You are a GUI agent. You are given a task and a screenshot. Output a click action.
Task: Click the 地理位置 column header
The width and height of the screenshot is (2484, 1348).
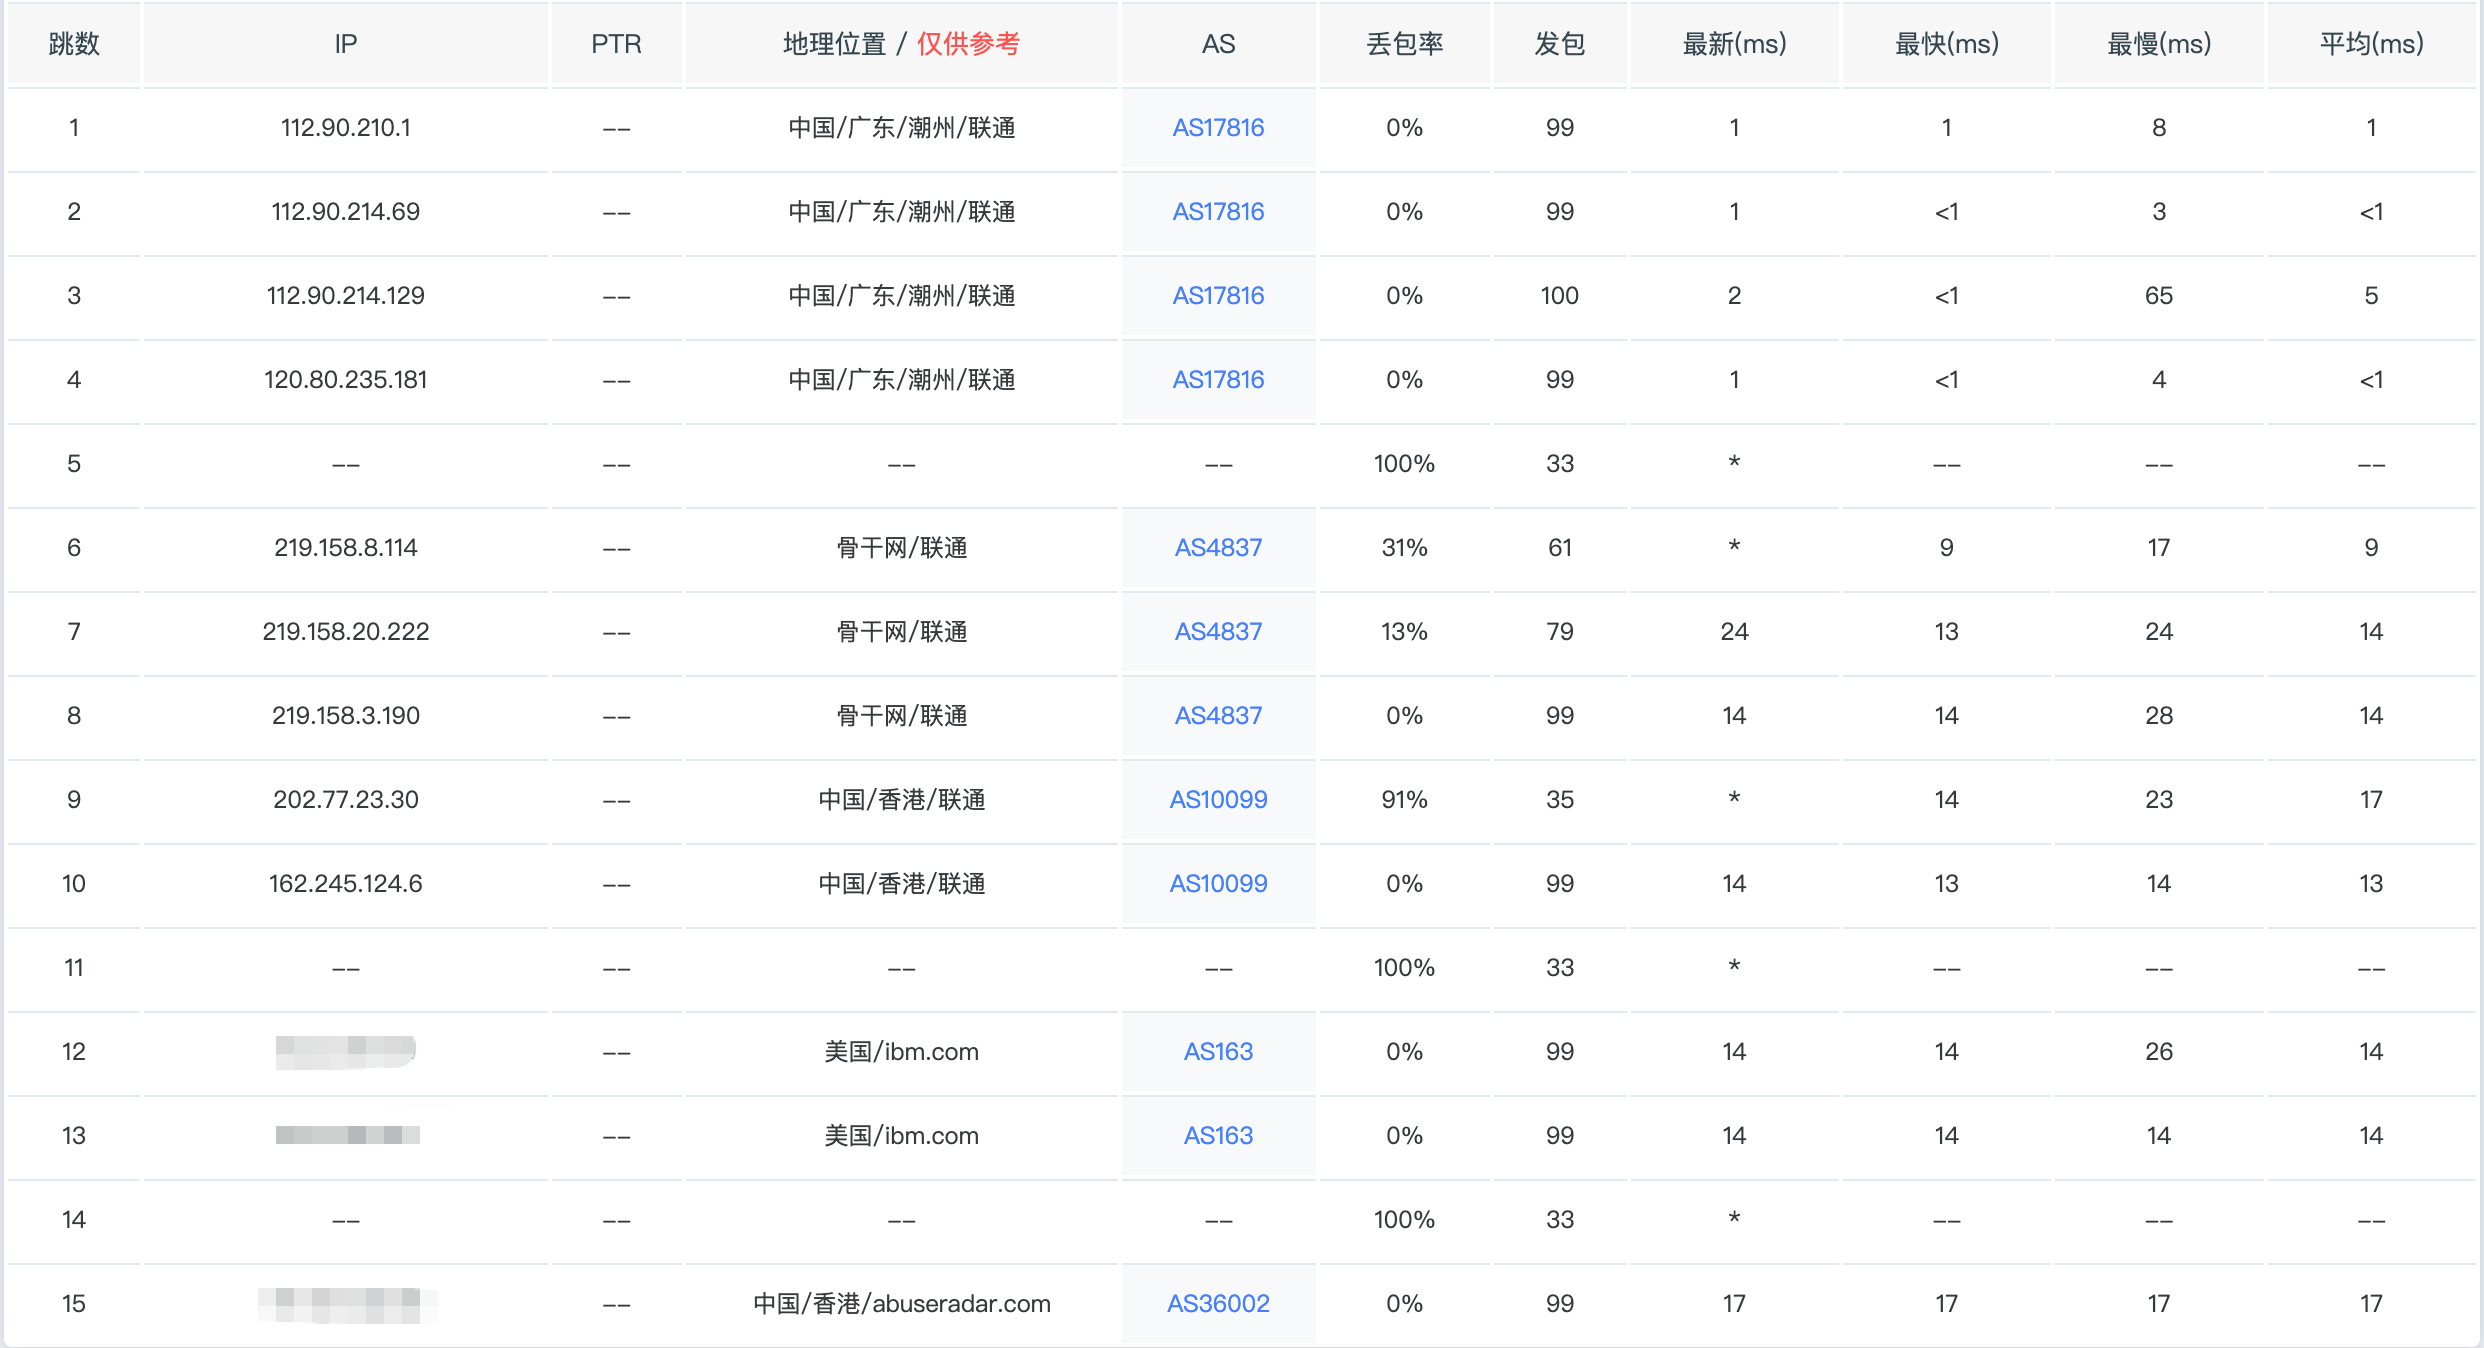tap(835, 44)
